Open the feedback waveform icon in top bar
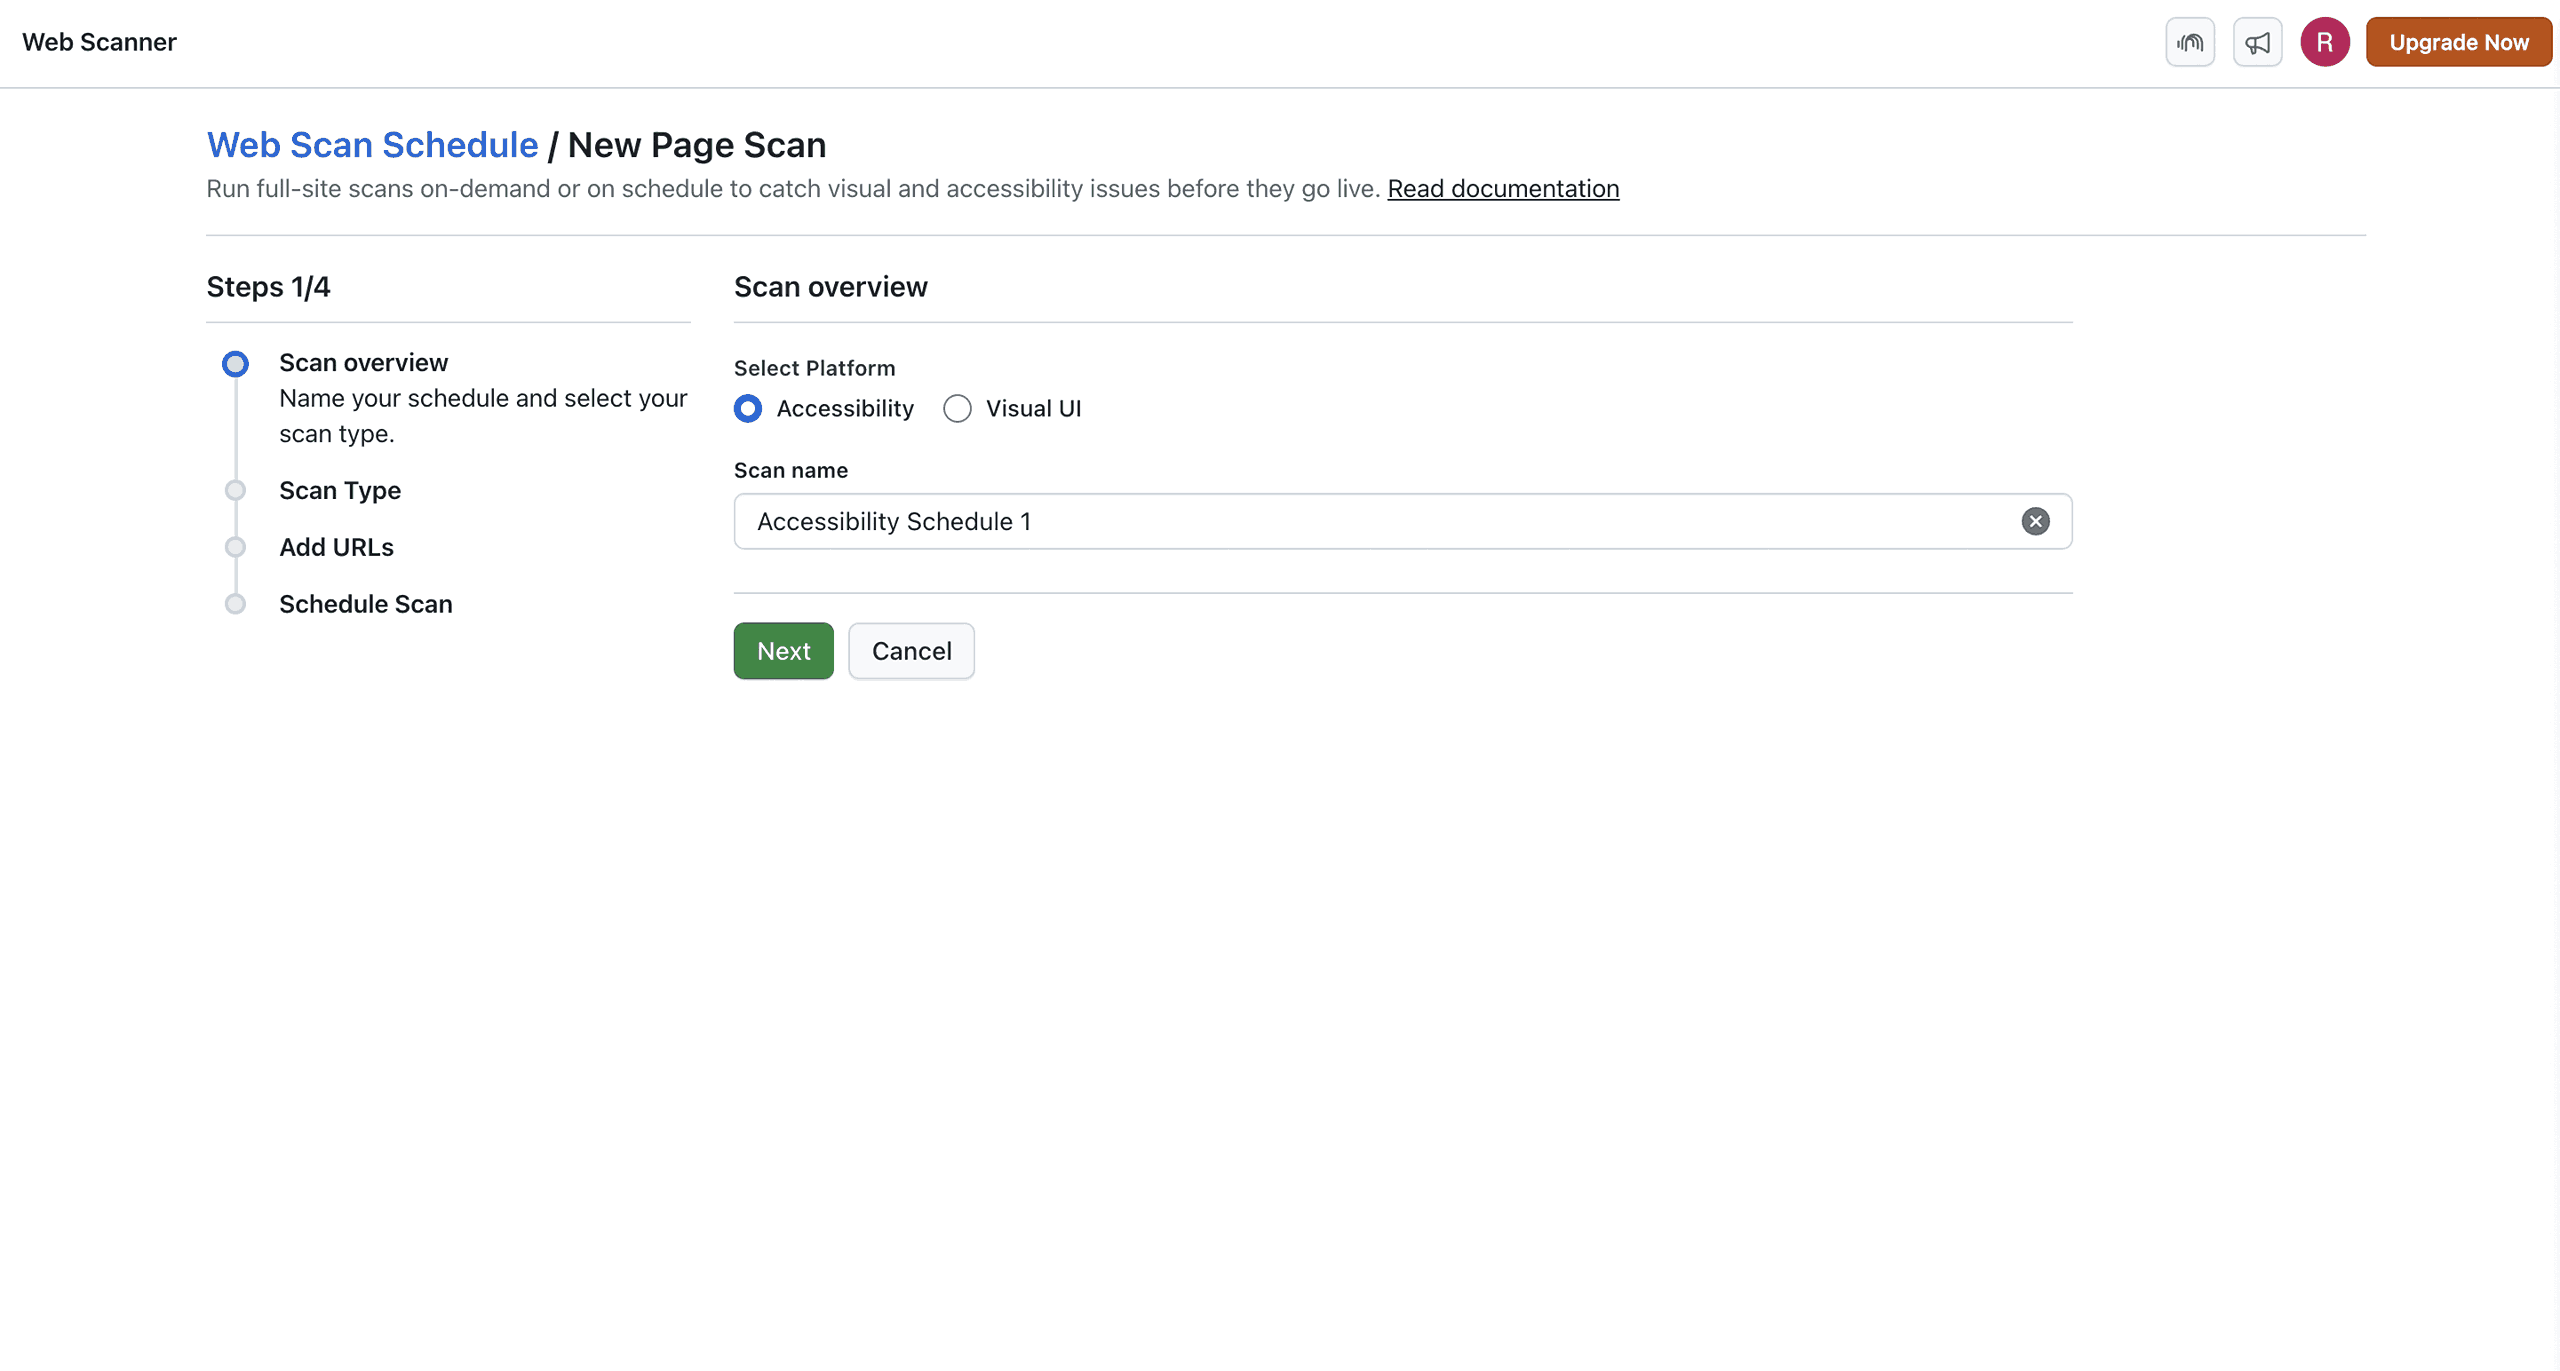This screenshot has height=1371, width=2560. tap(2189, 42)
